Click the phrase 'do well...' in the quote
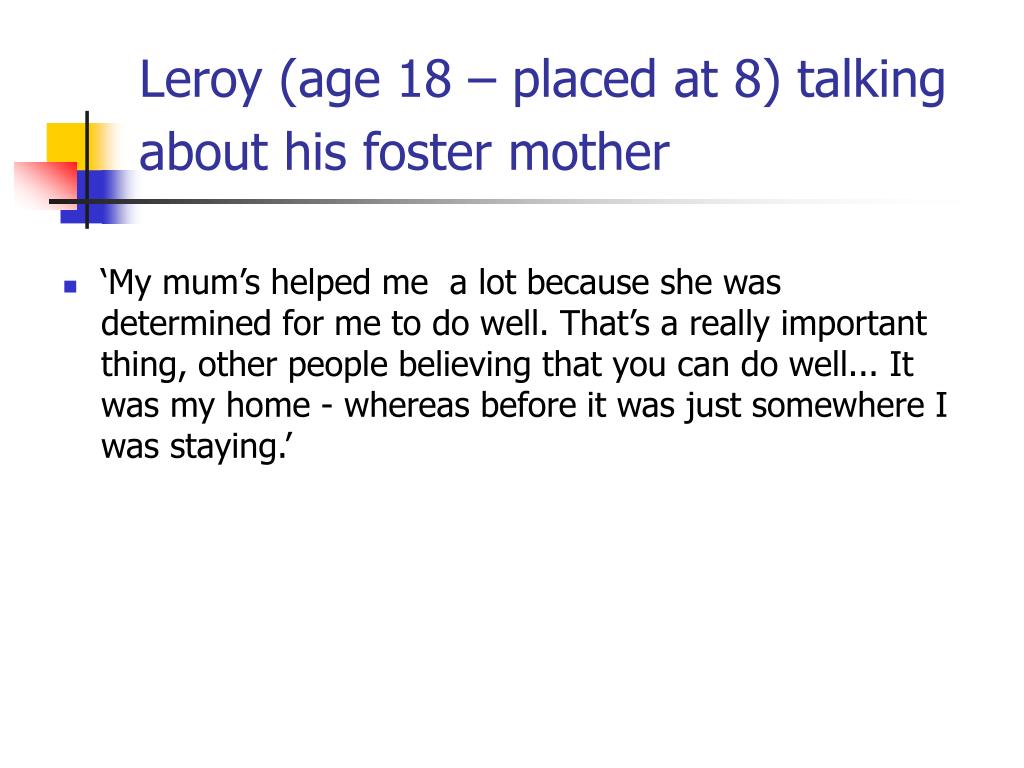The width and height of the screenshot is (1024, 768). pyautogui.click(x=808, y=364)
